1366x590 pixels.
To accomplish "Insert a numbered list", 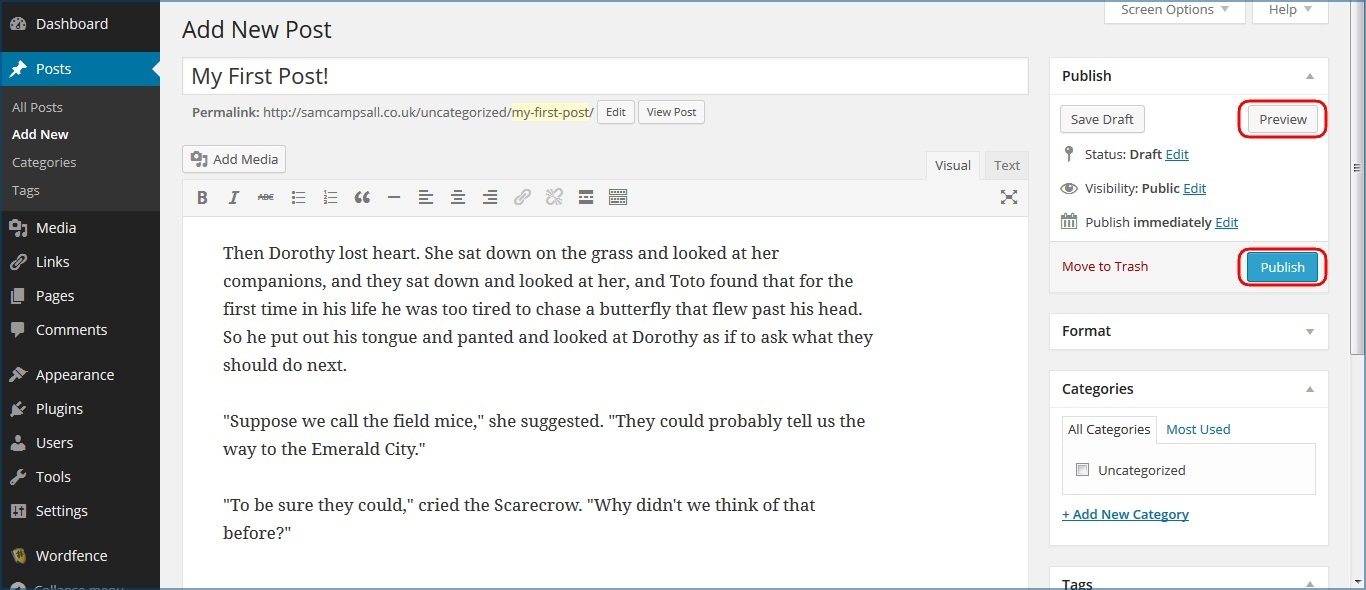I will tap(330, 198).
